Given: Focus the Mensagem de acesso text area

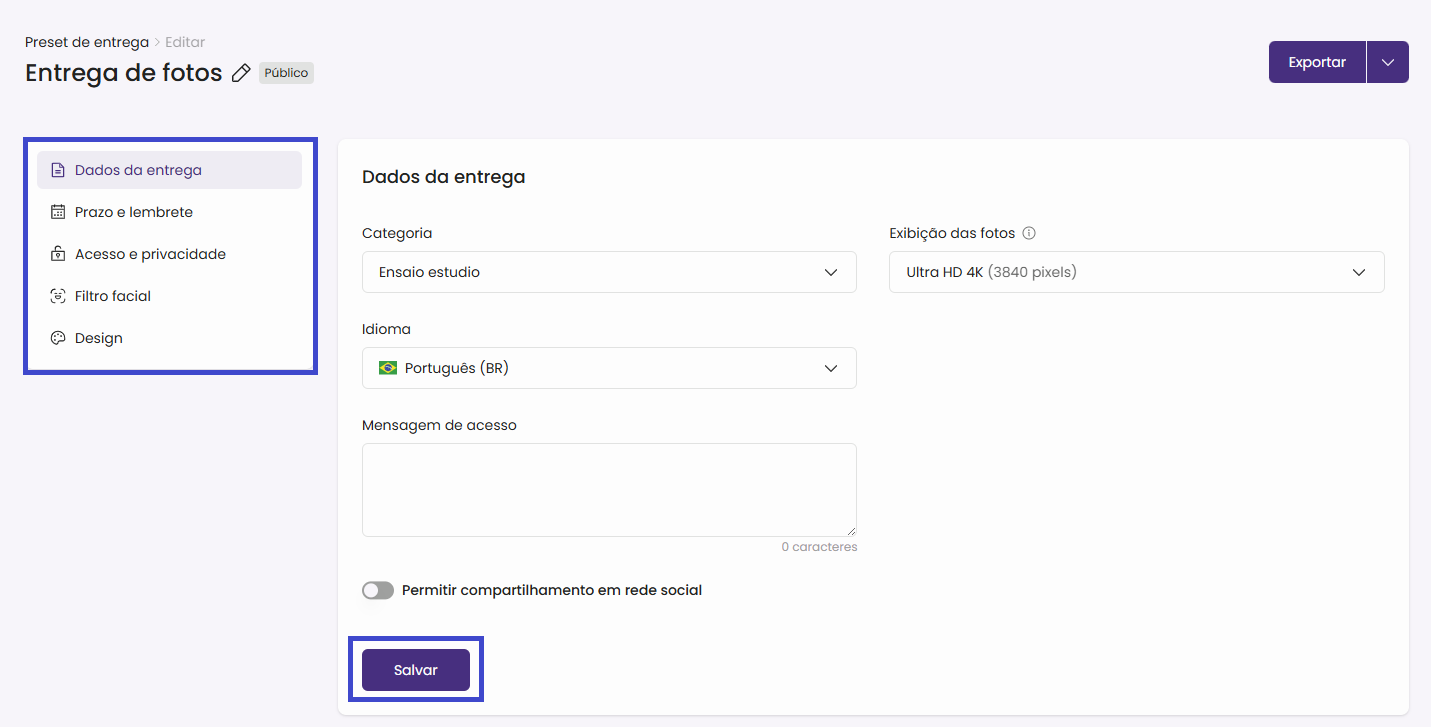Looking at the screenshot, I should (x=608, y=490).
